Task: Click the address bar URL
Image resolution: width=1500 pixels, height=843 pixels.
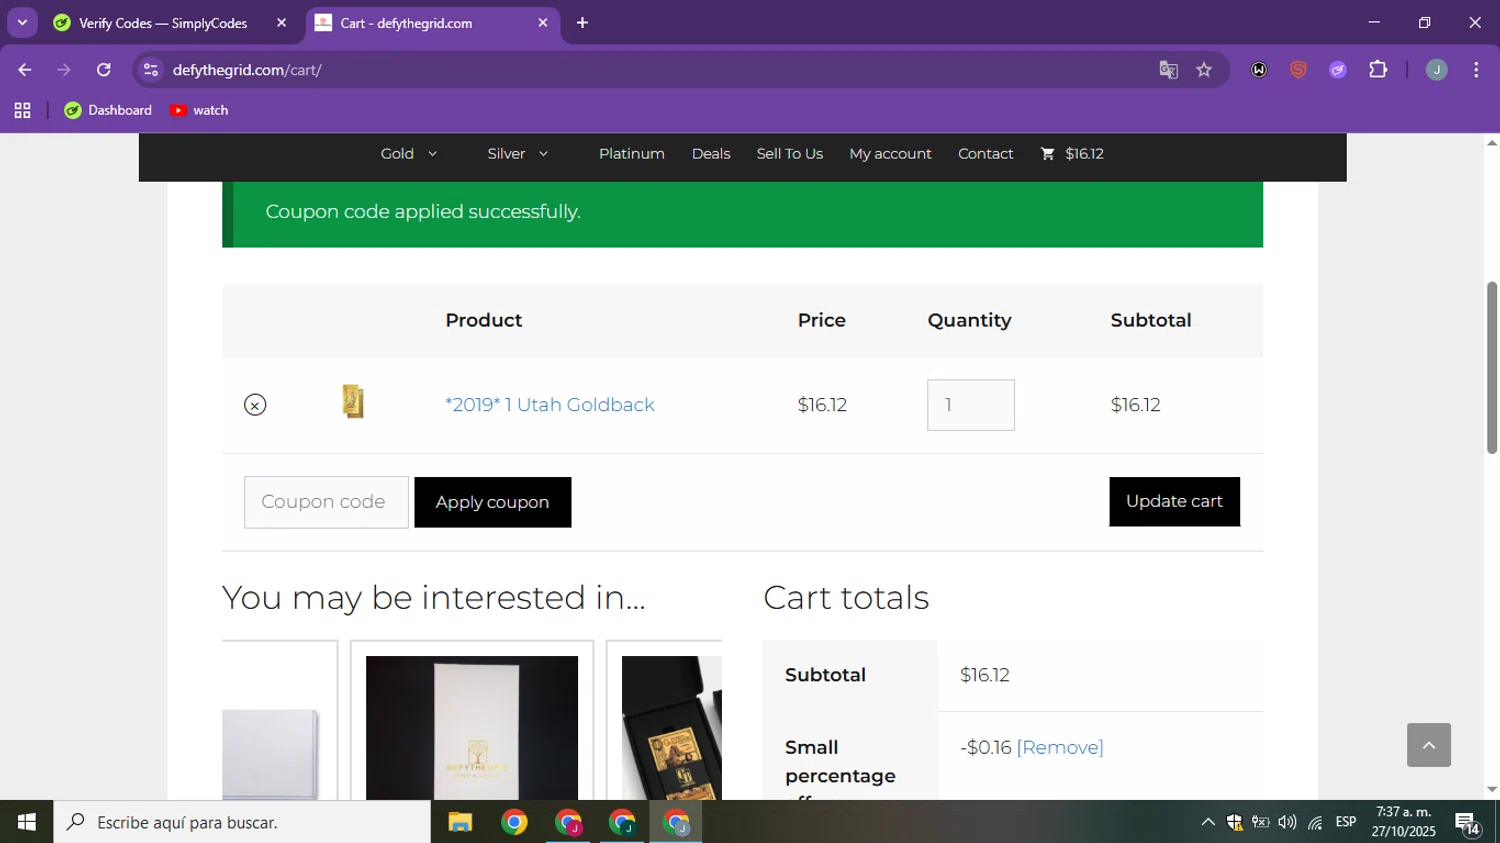Action: 247,70
